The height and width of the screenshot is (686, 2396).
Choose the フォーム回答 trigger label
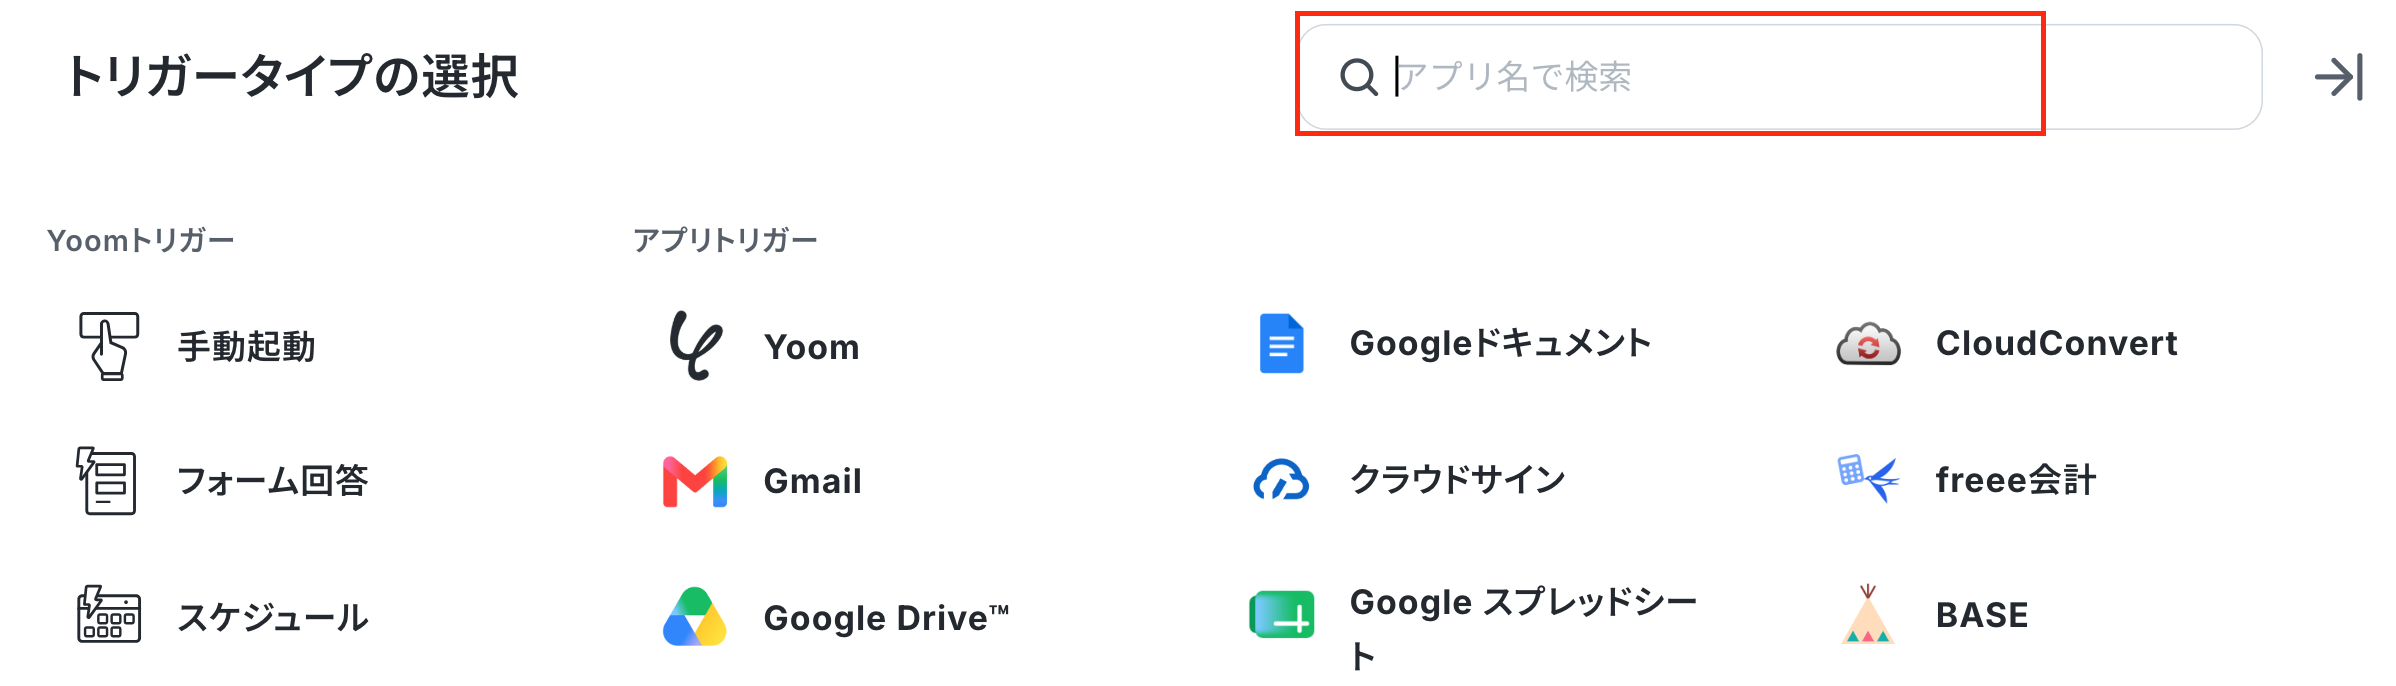click(x=273, y=481)
